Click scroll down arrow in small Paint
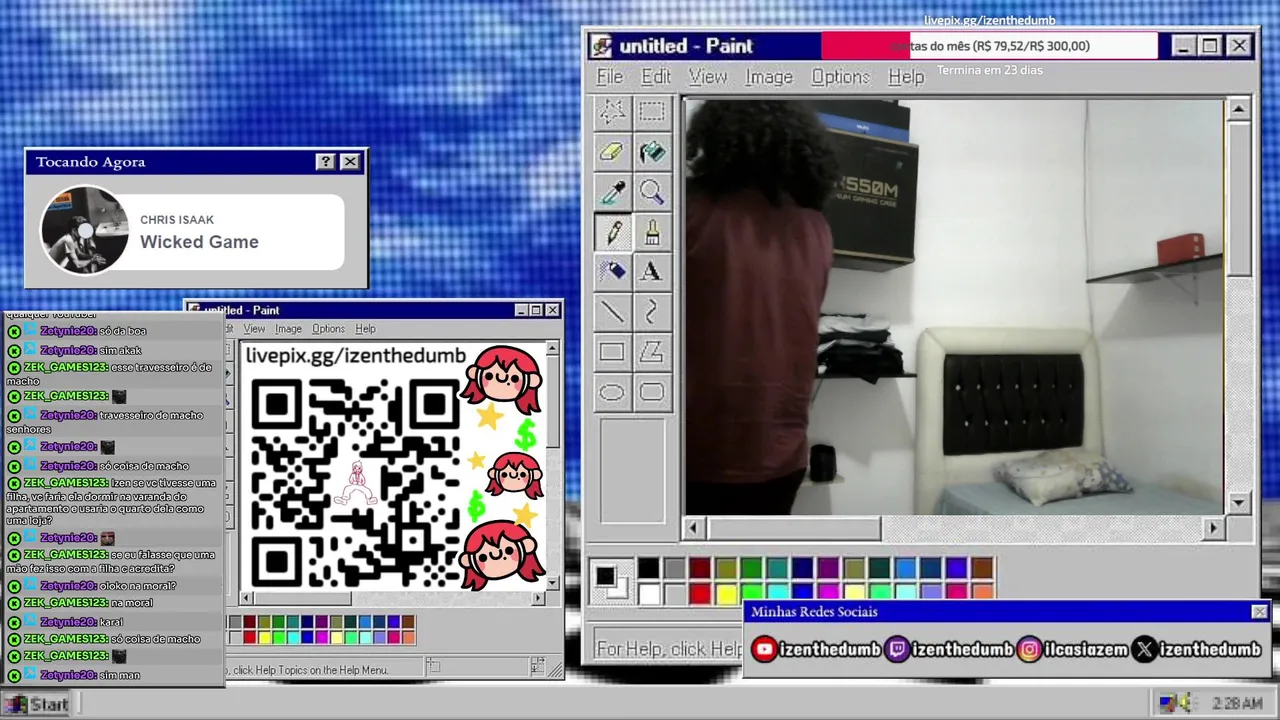The image size is (1280, 720). click(551, 581)
